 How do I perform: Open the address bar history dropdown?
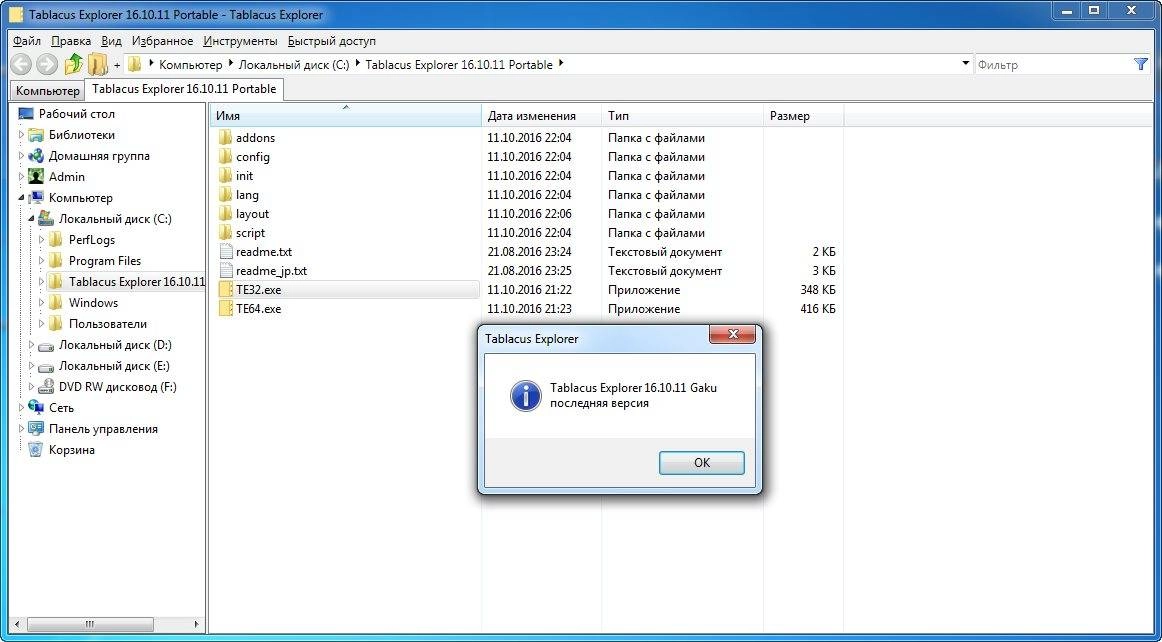966,64
